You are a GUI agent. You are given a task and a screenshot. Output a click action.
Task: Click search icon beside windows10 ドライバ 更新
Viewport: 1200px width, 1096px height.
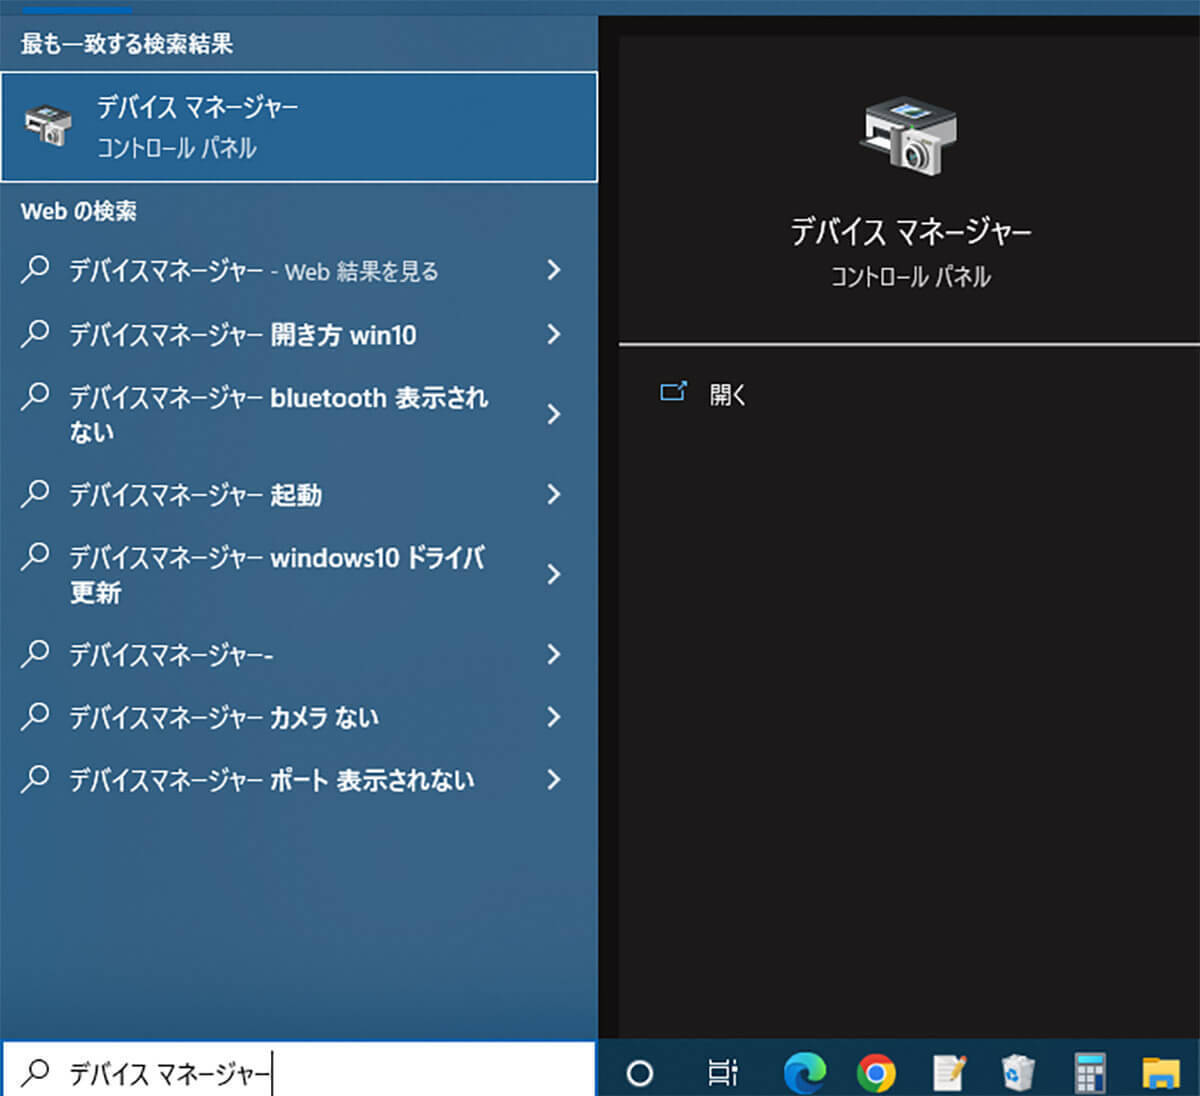(35, 556)
